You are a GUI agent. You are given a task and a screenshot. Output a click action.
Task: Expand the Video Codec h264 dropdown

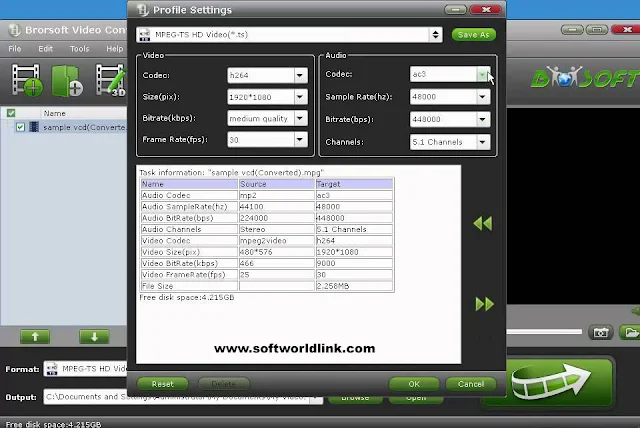[300, 75]
